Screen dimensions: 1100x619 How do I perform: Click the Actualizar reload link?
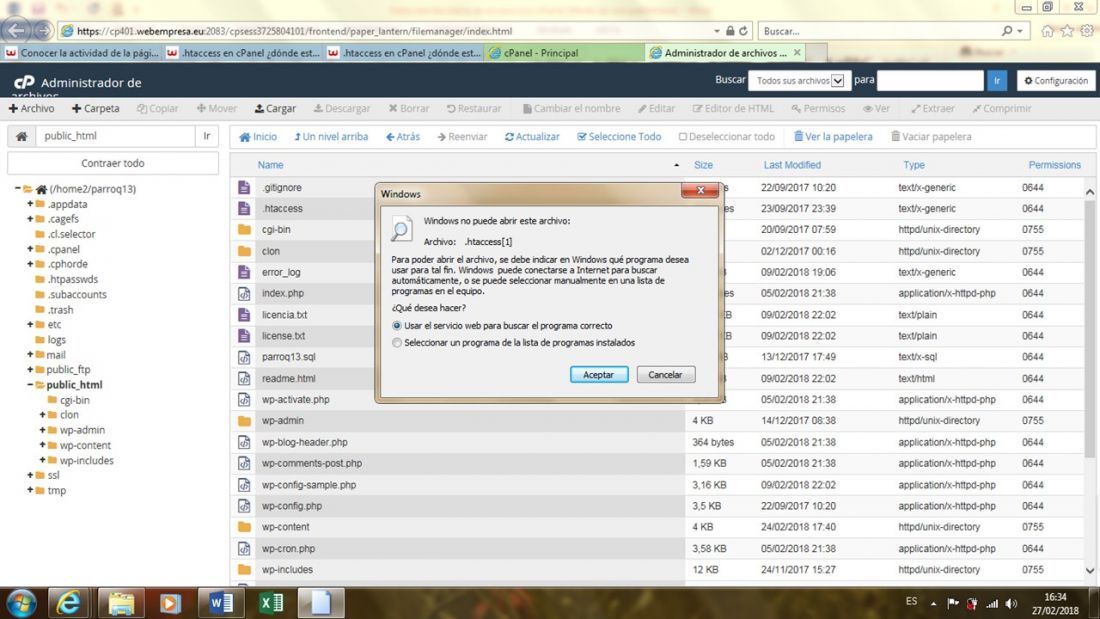pyautogui.click(x=532, y=137)
